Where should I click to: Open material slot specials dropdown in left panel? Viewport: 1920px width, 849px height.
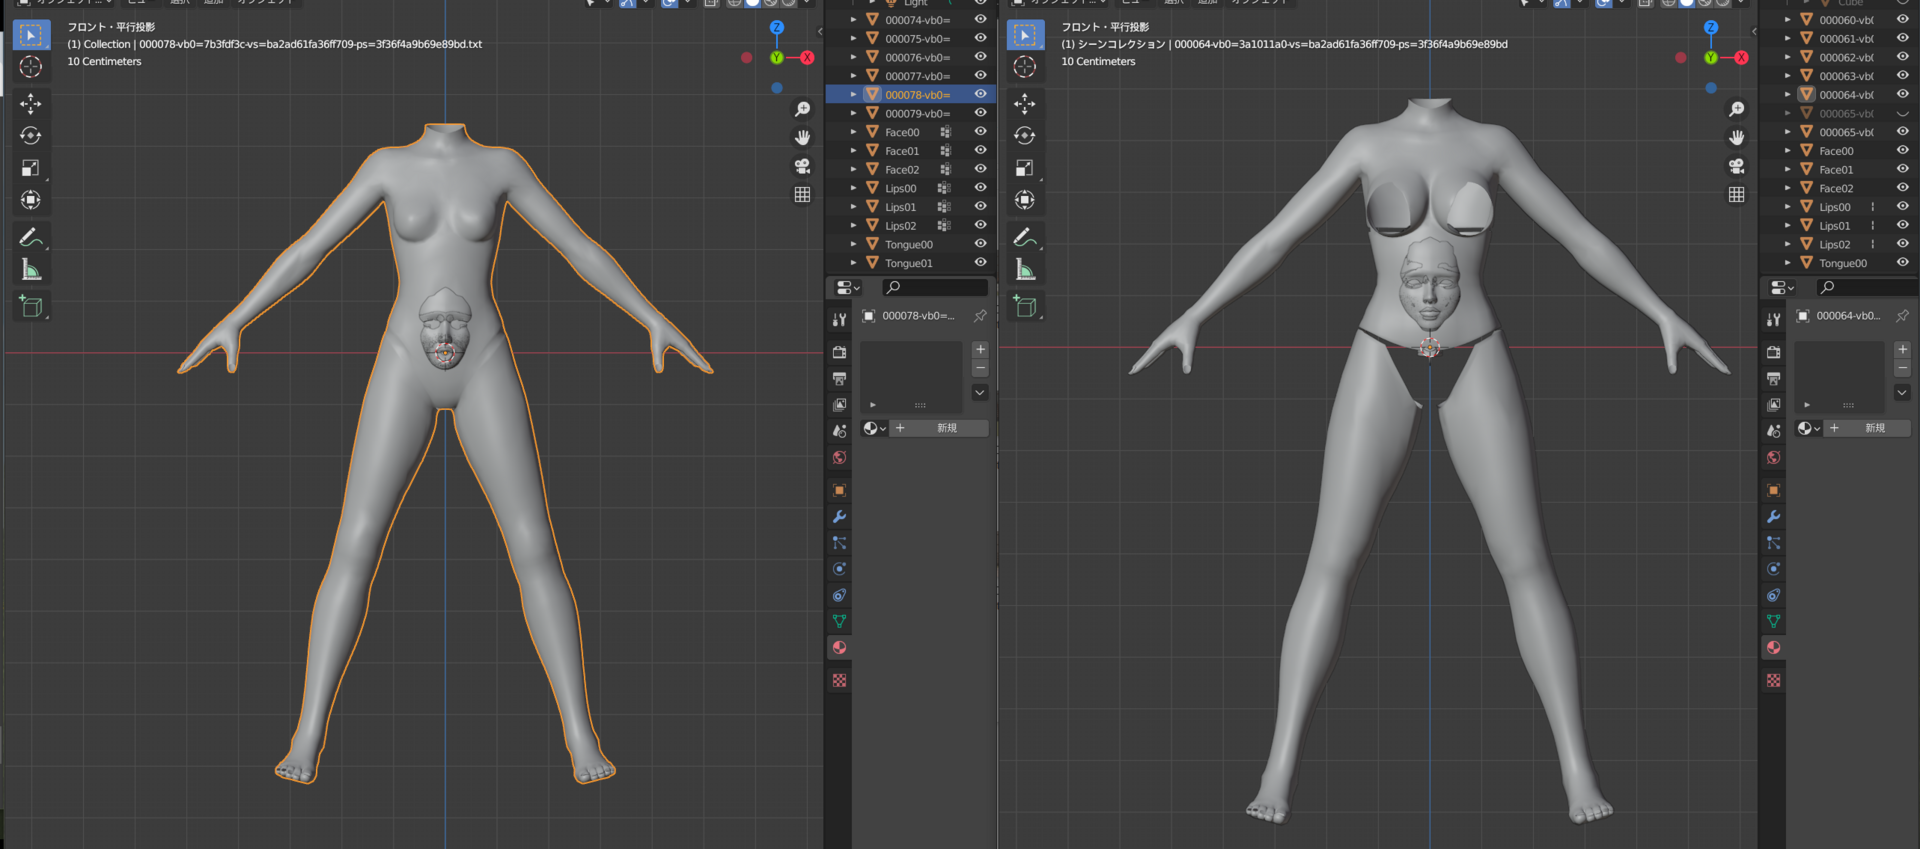(980, 393)
